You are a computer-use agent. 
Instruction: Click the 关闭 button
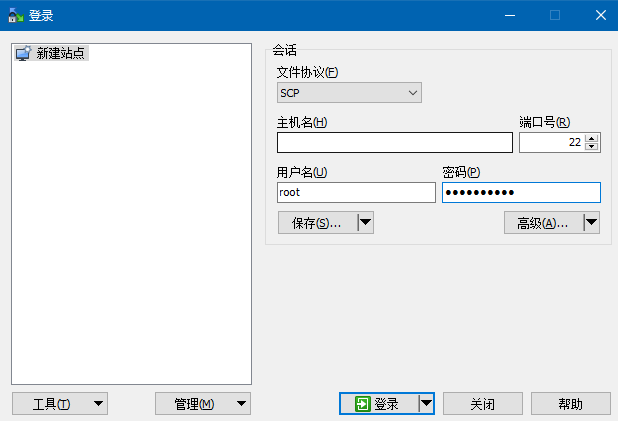483,404
